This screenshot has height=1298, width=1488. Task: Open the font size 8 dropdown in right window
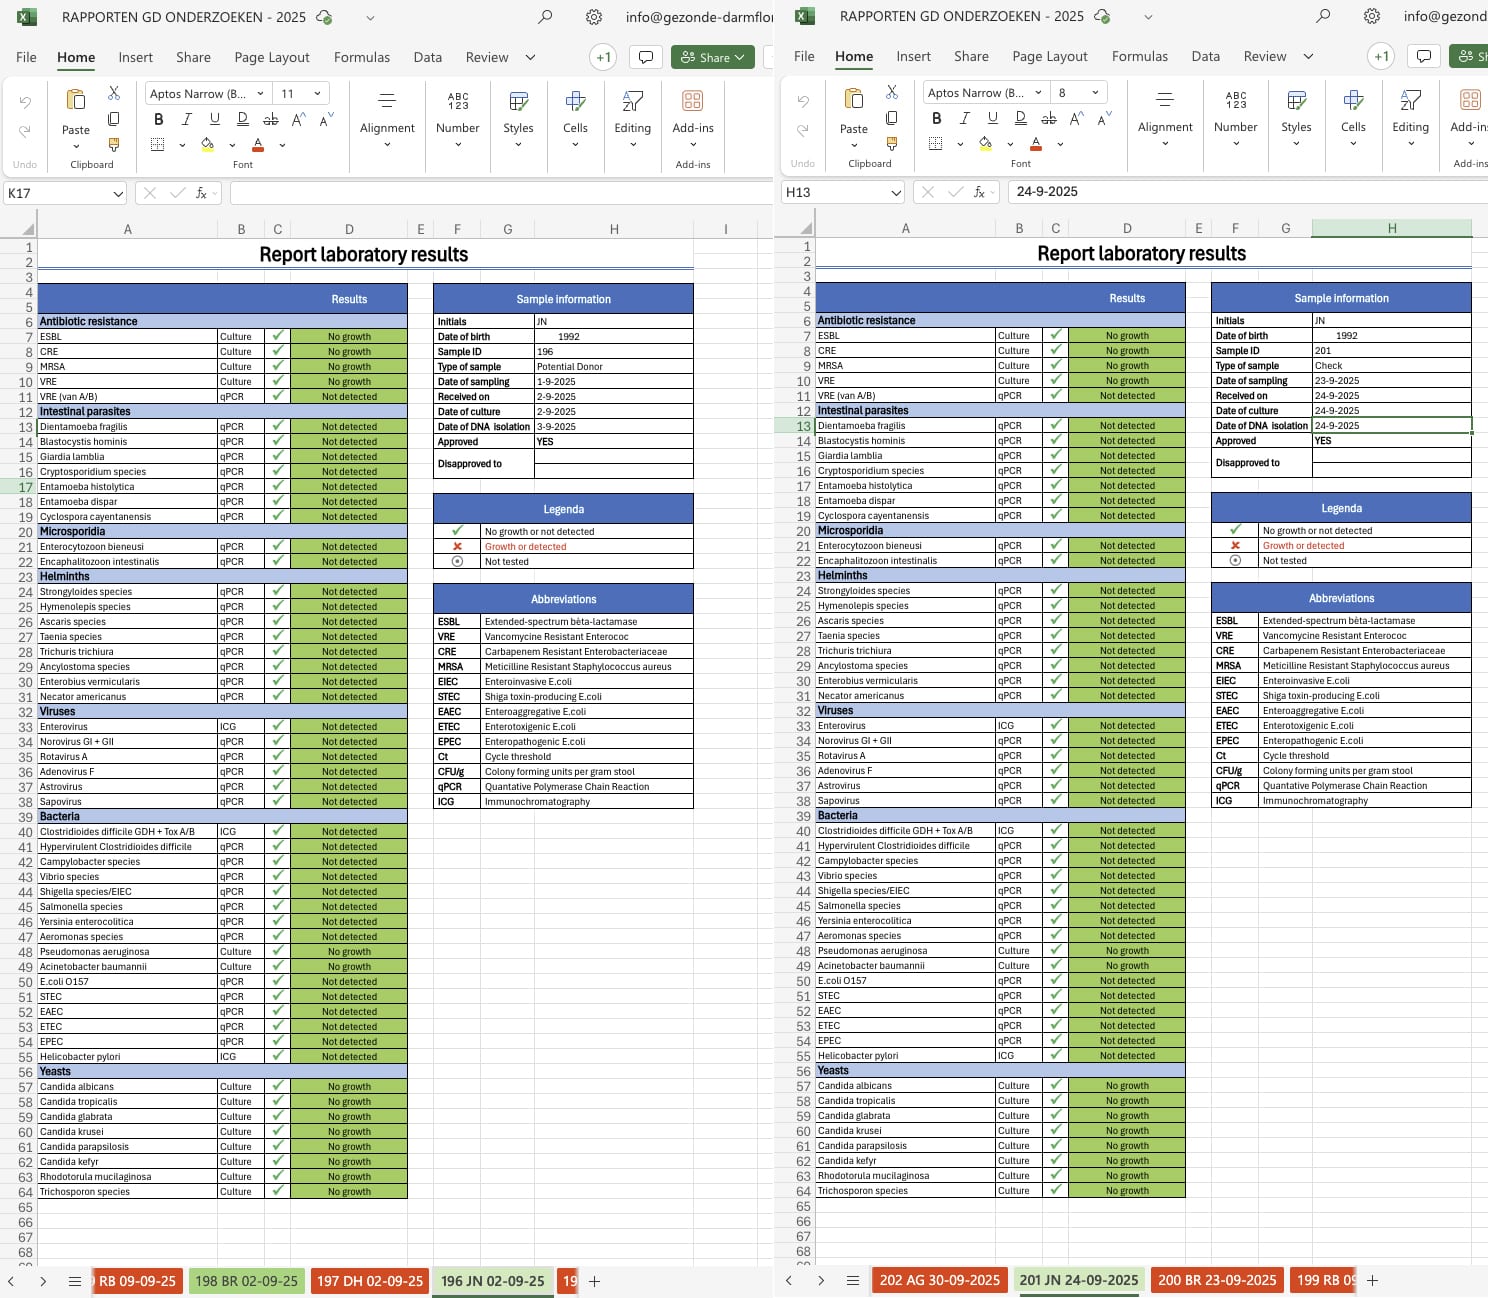[x=1095, y=92]
